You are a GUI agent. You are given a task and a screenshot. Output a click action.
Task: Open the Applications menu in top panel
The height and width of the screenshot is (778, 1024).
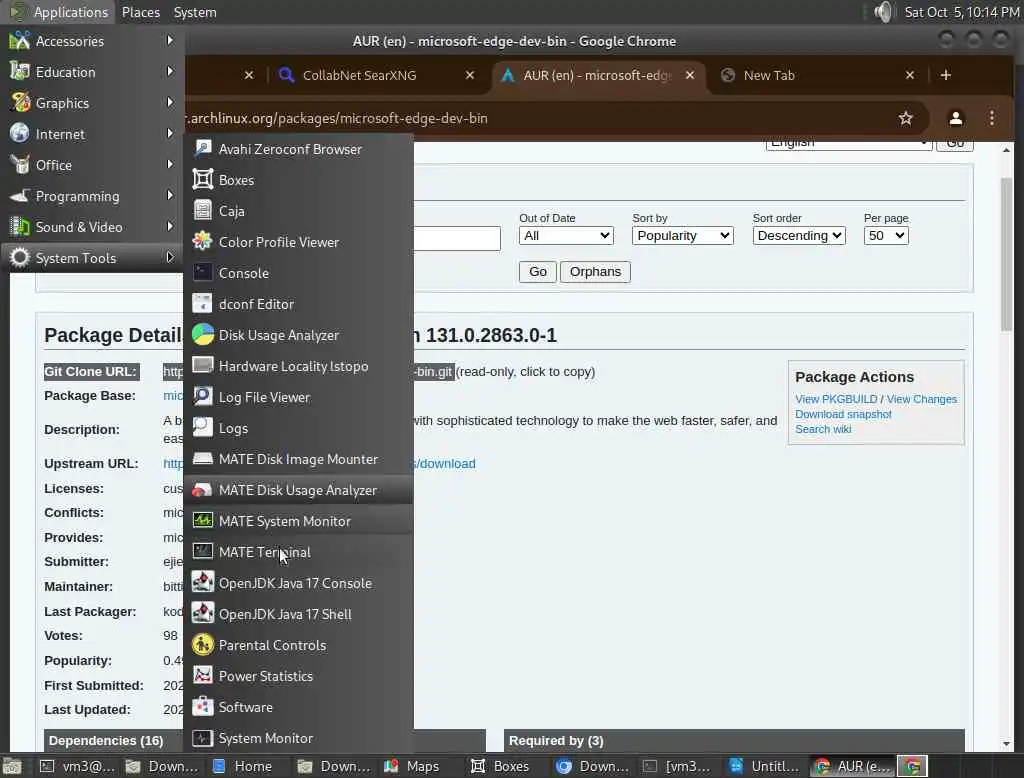tap(59, 12)
